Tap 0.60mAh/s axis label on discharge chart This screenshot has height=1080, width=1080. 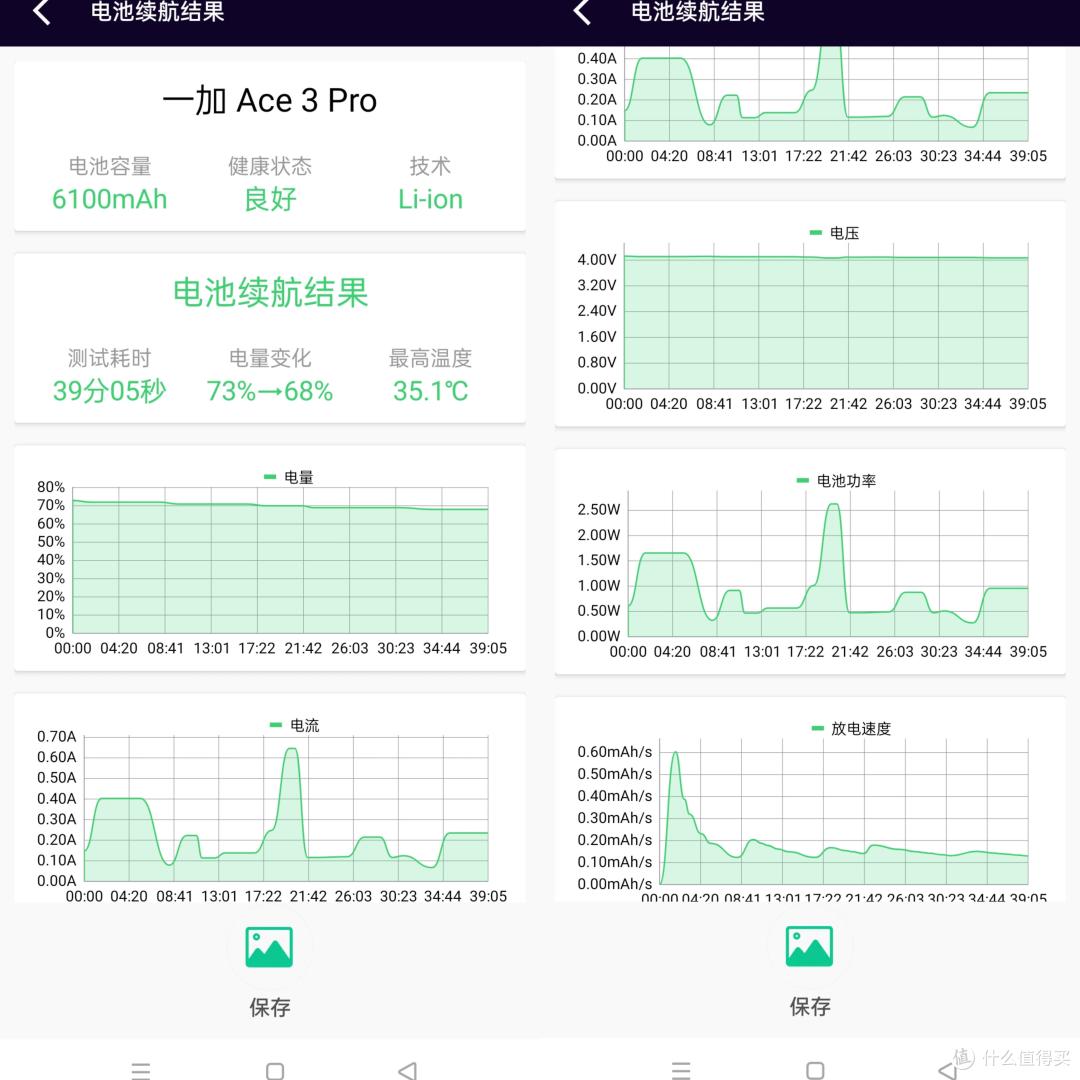point(614,751)
